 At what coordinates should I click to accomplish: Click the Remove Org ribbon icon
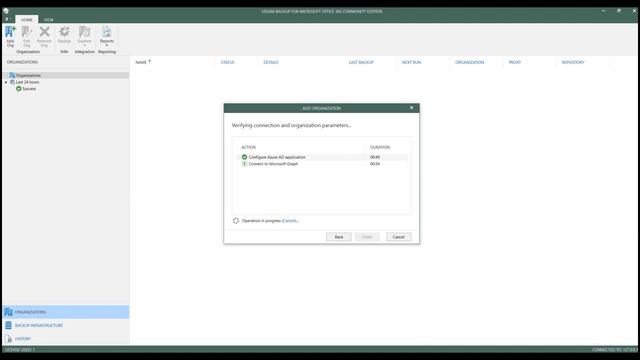[44, 36]
